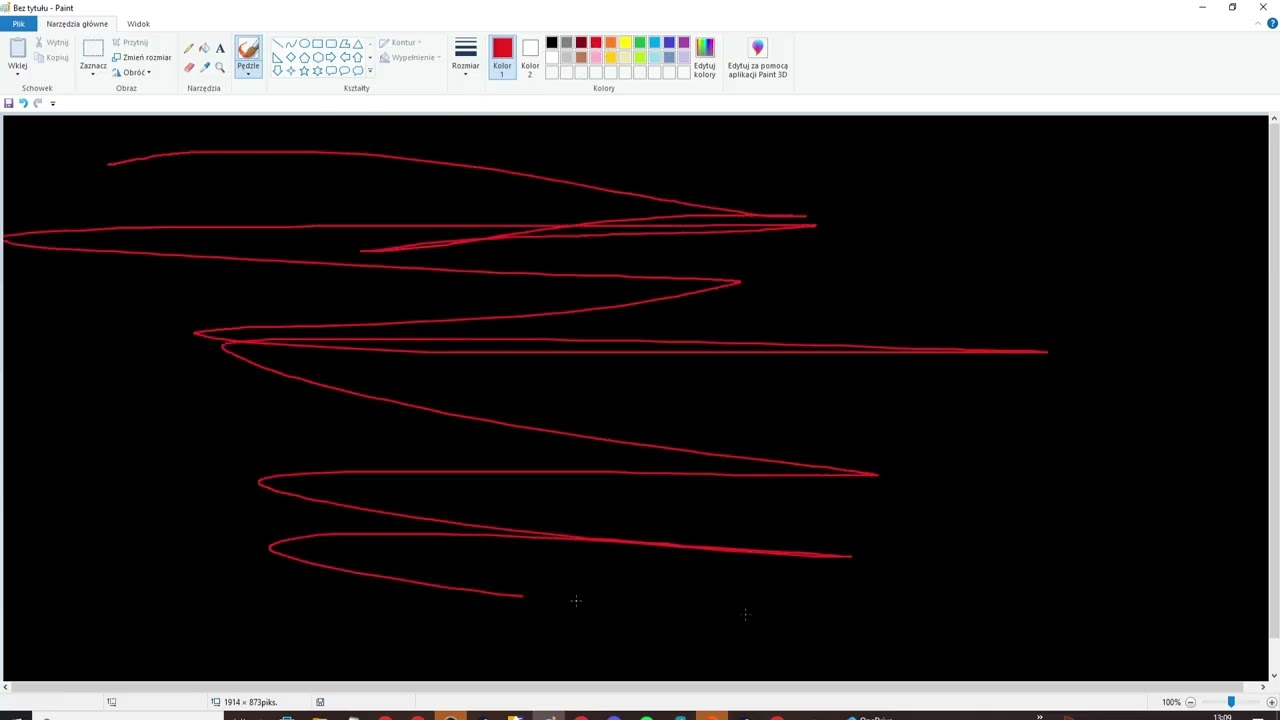Select Kolor 1 as active color
Screen dimensions: 1280x720
[x=502, y=58]
